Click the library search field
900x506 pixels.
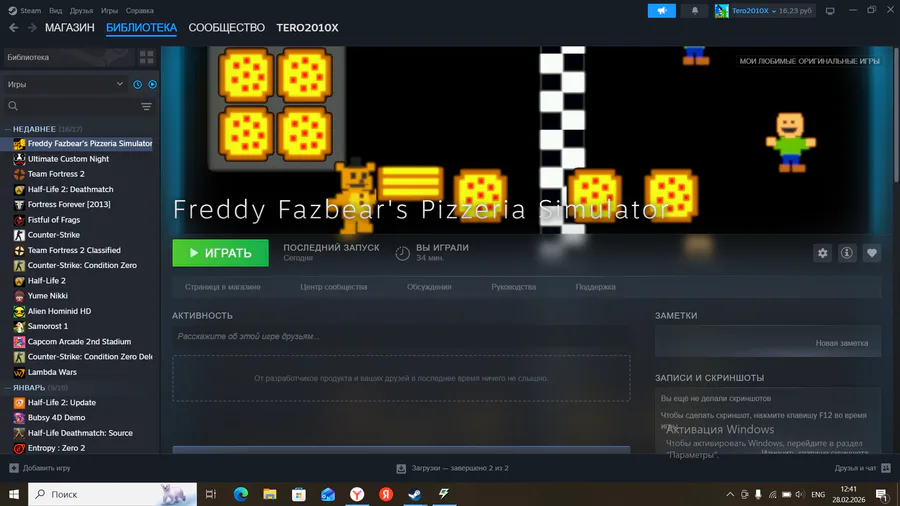72,107
